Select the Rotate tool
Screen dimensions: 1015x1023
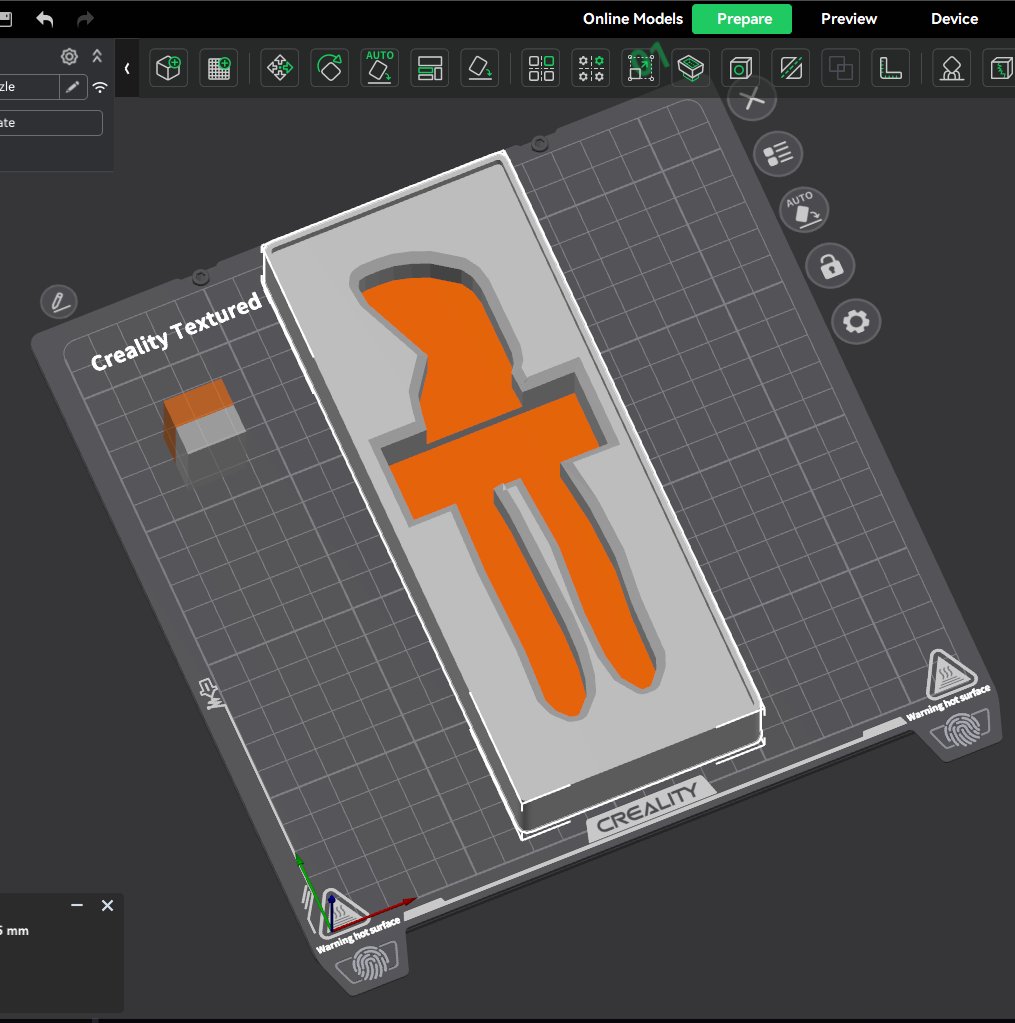pyautogui.click(x=329, y=68)
